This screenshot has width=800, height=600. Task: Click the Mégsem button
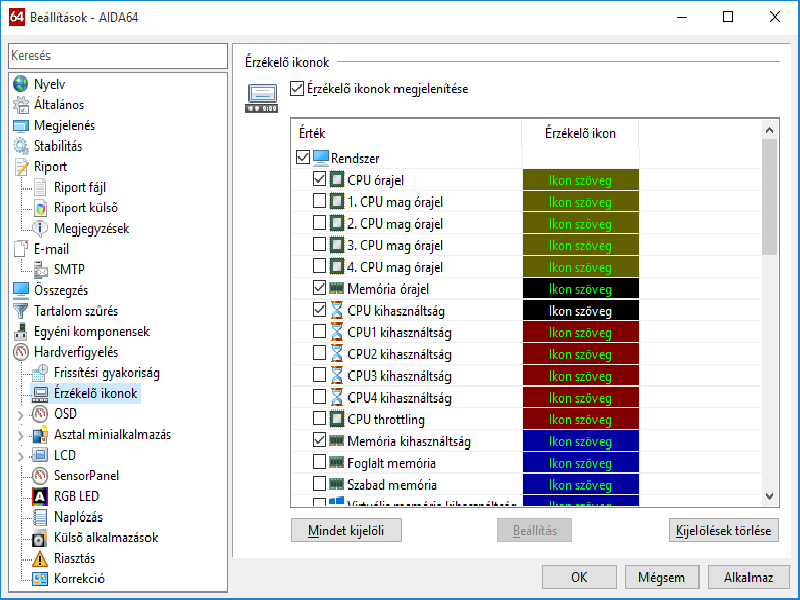662,577
